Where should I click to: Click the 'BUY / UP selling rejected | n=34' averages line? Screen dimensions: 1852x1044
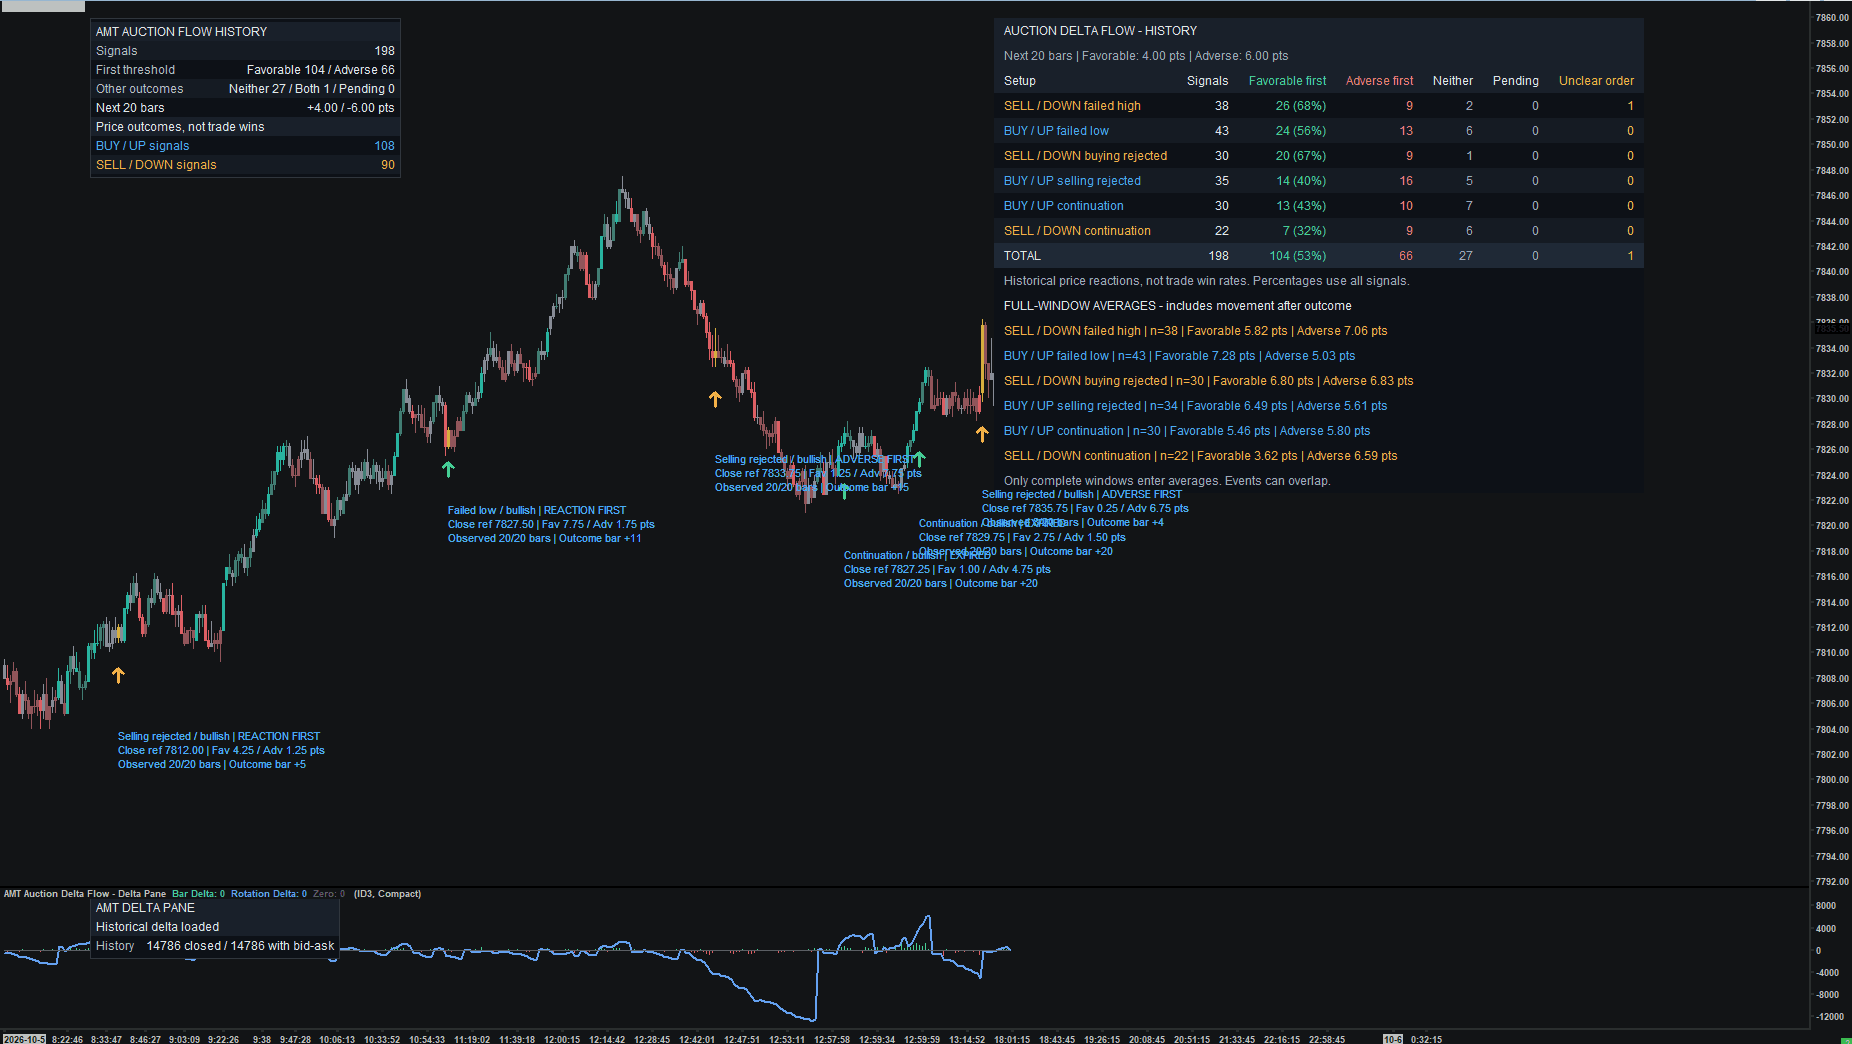(x=1195, y=406)
